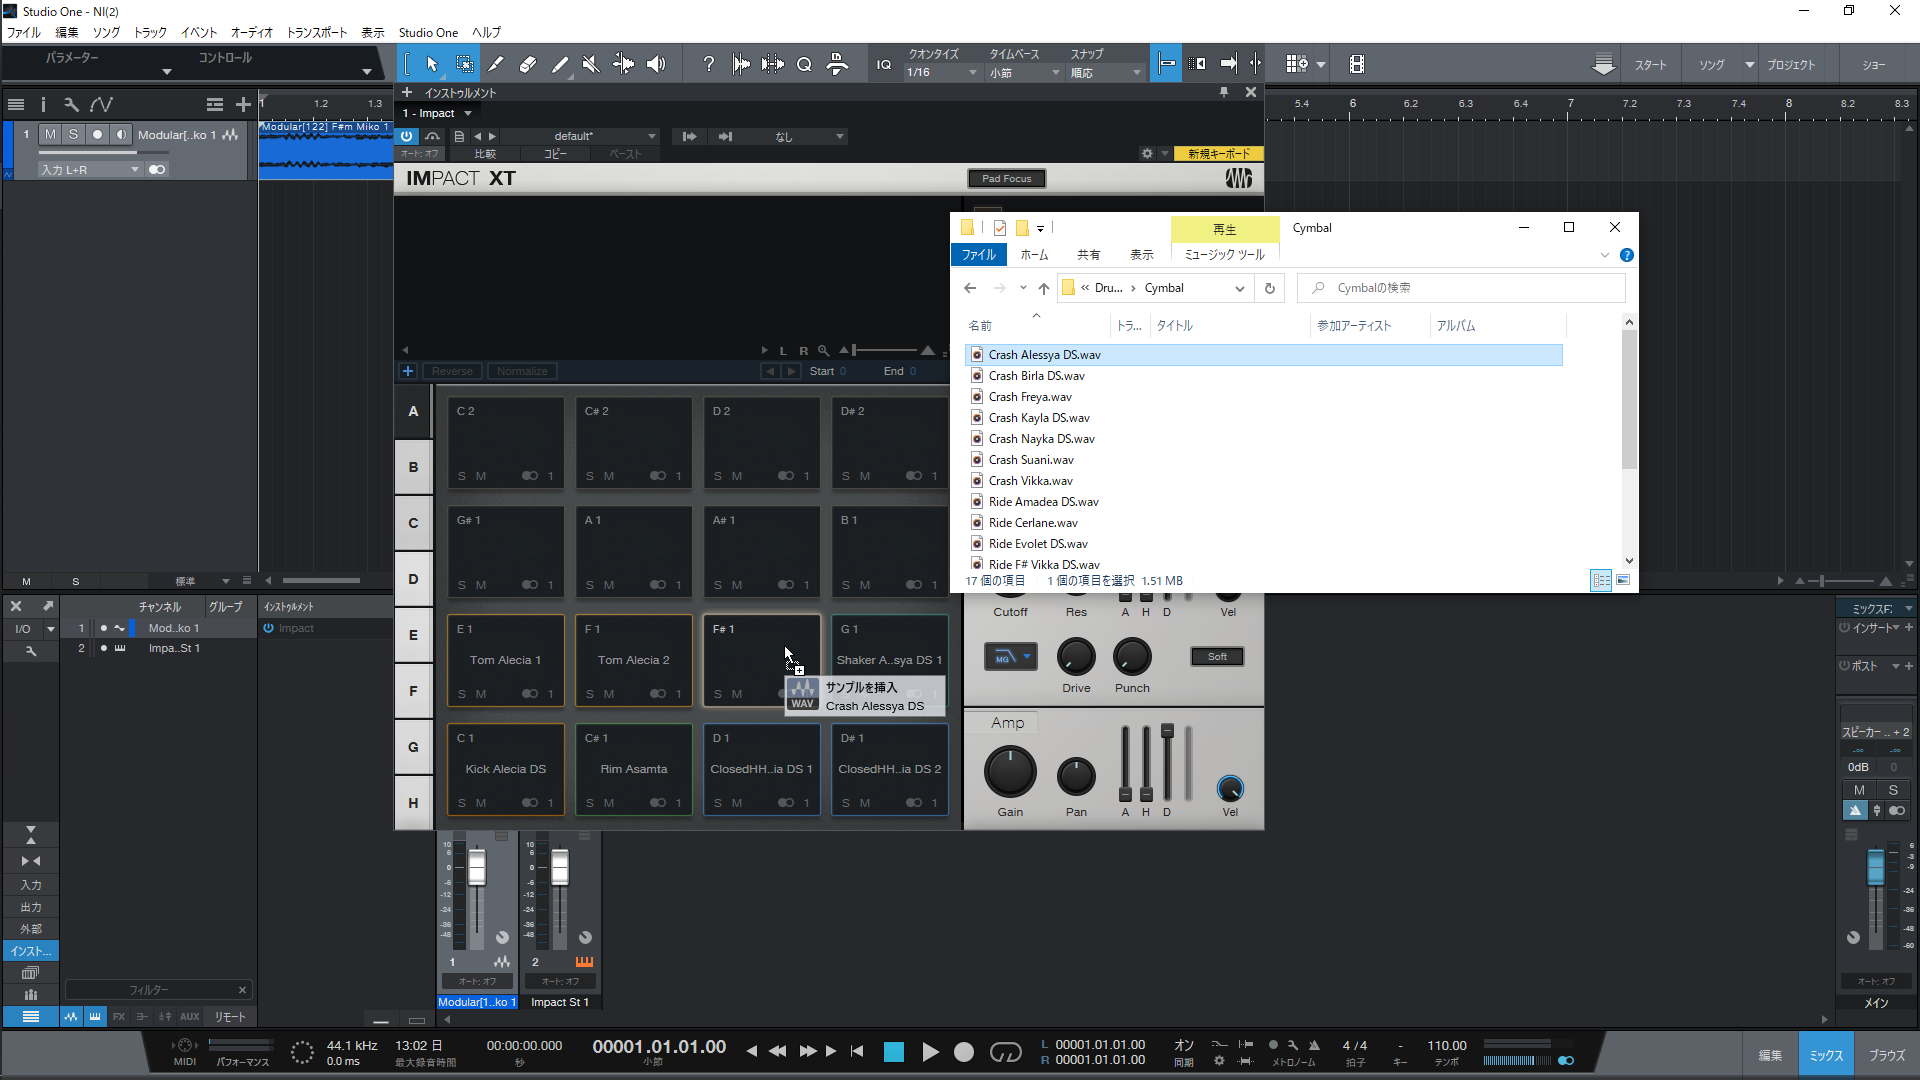This screenshot has height=1080, width=1920.
Task: Open track inspector i icon
Action: click(43, 104)
